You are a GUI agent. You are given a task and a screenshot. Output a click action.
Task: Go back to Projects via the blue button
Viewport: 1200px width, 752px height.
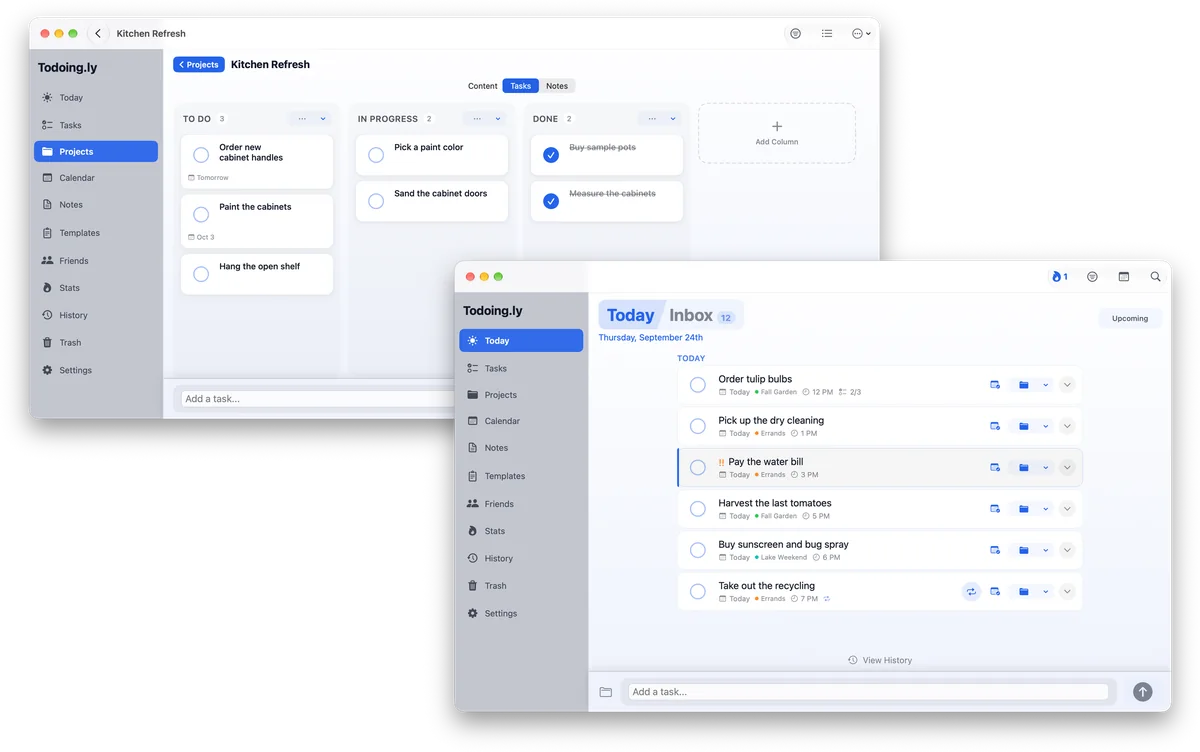[199, 64]
